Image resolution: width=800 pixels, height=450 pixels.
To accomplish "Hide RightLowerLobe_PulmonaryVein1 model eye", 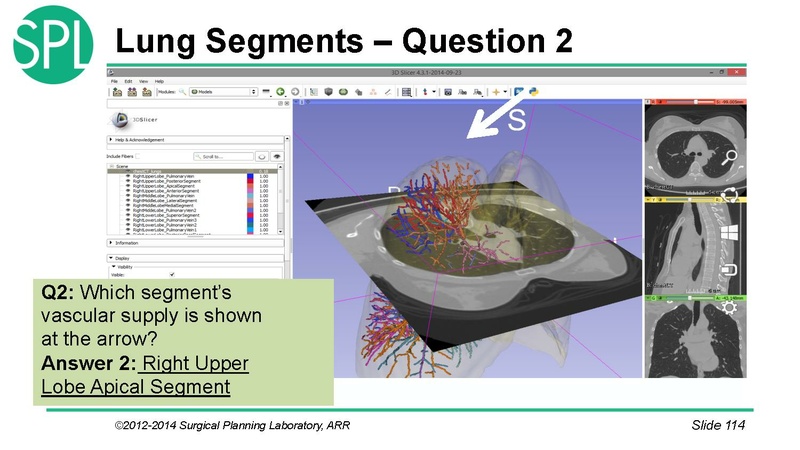I will point(128,230).
